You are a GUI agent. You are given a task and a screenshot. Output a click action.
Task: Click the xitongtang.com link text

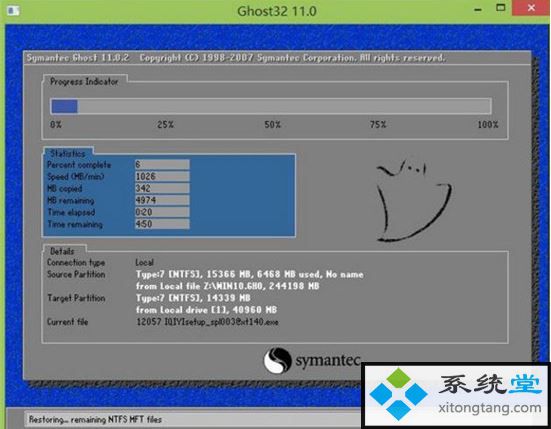pyautogui.click(x=490, y=408)
